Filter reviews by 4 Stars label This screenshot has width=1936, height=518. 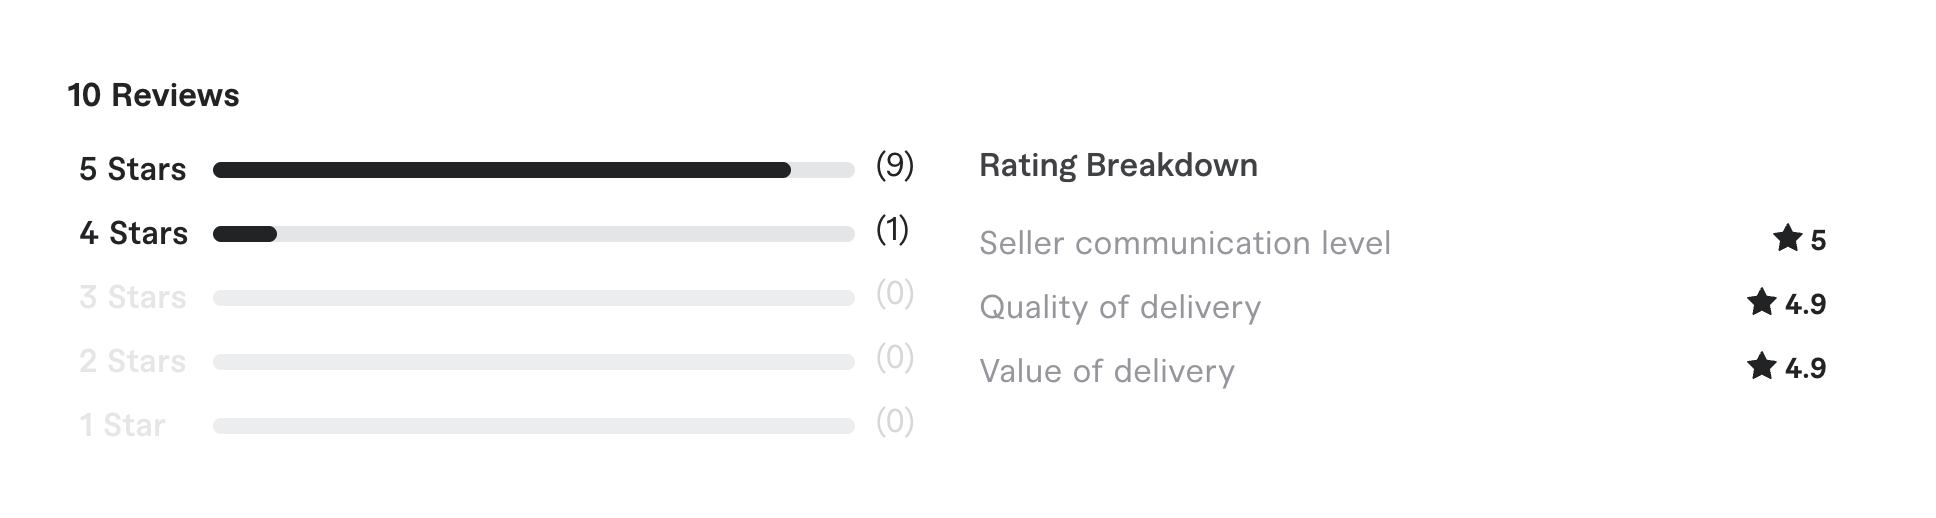[134, 233]
